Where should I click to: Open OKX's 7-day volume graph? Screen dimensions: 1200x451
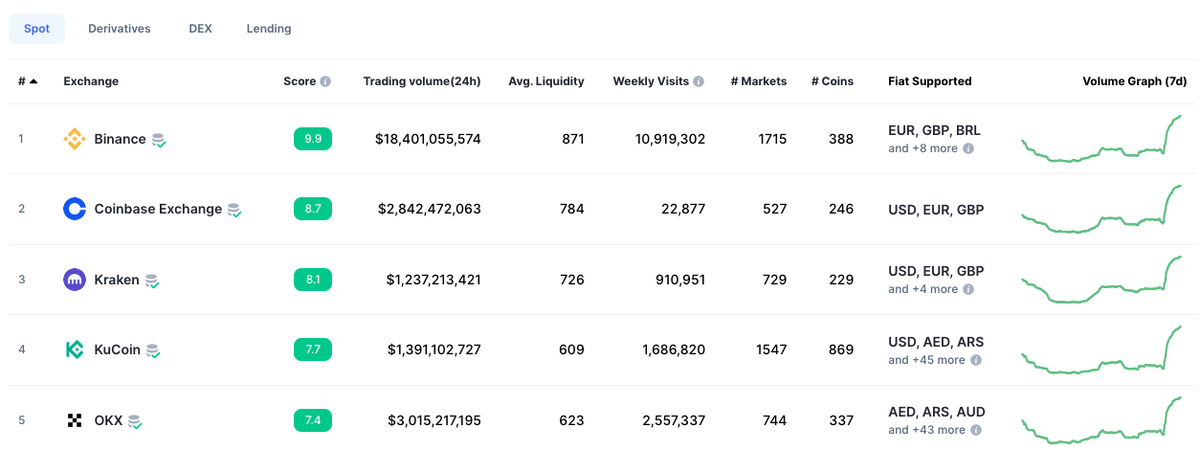(1102, 421)
